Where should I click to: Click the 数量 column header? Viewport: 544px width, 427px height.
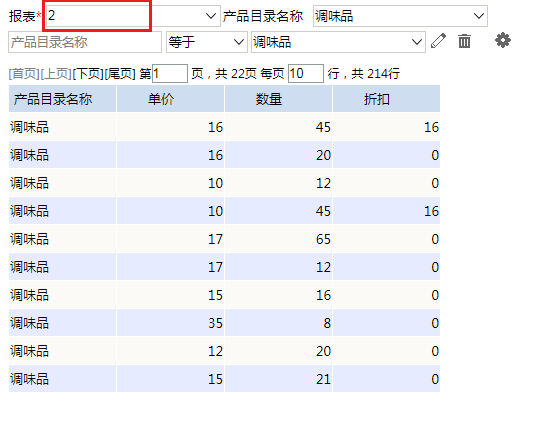coord(279,99)
